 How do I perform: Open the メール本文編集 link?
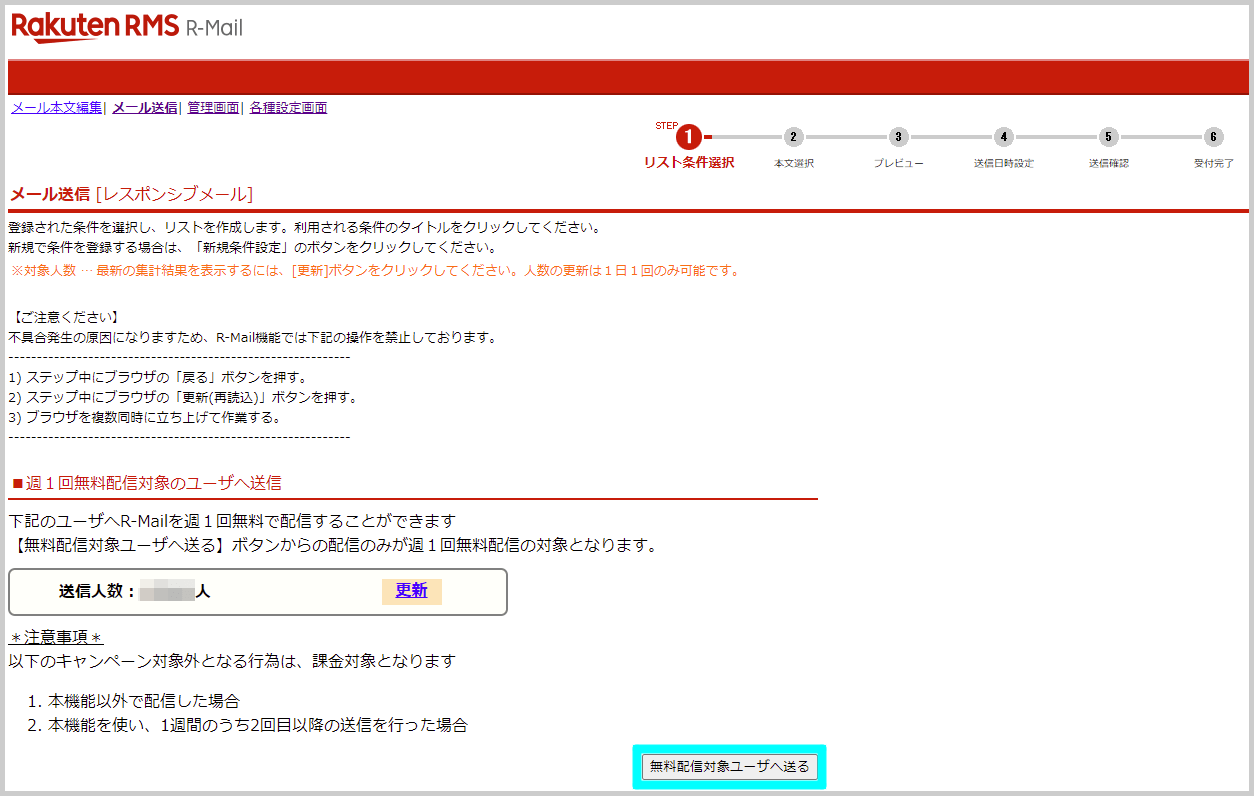point(57,108)
